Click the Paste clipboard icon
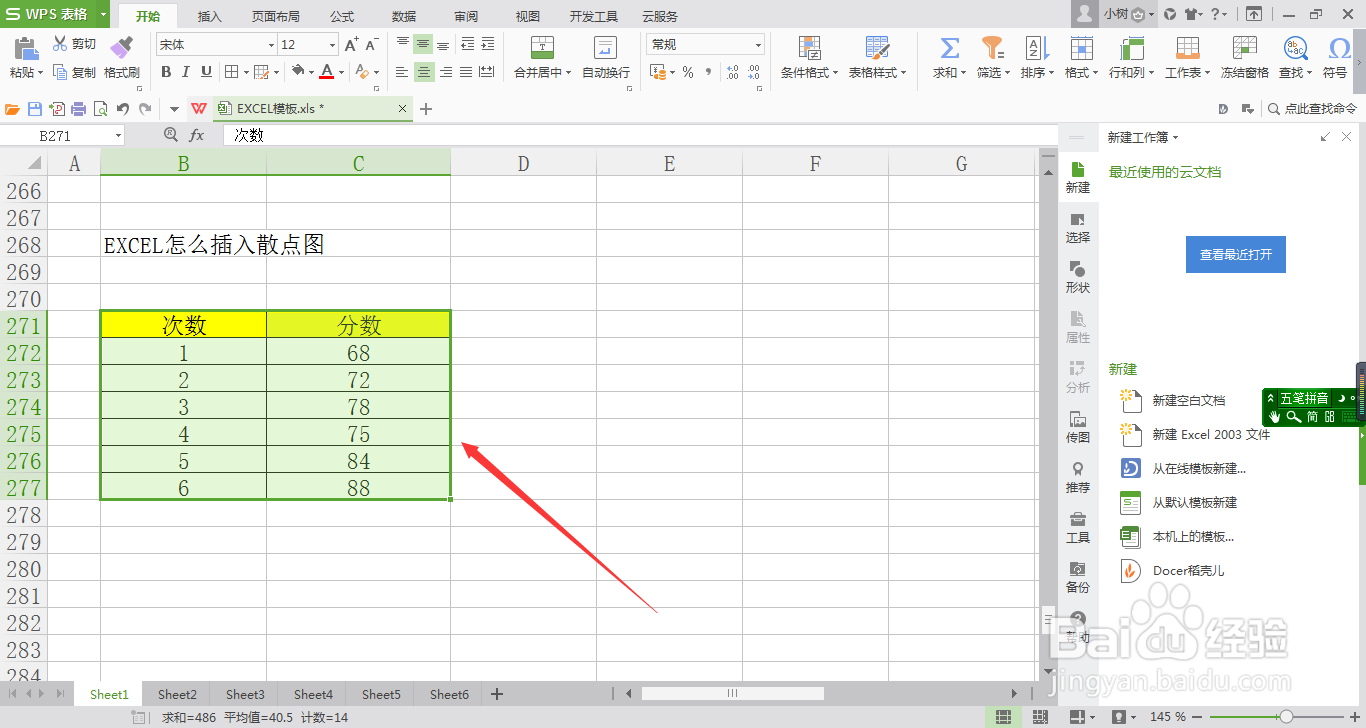Viewport: 1366px width, 728px height. coord(25,48)
